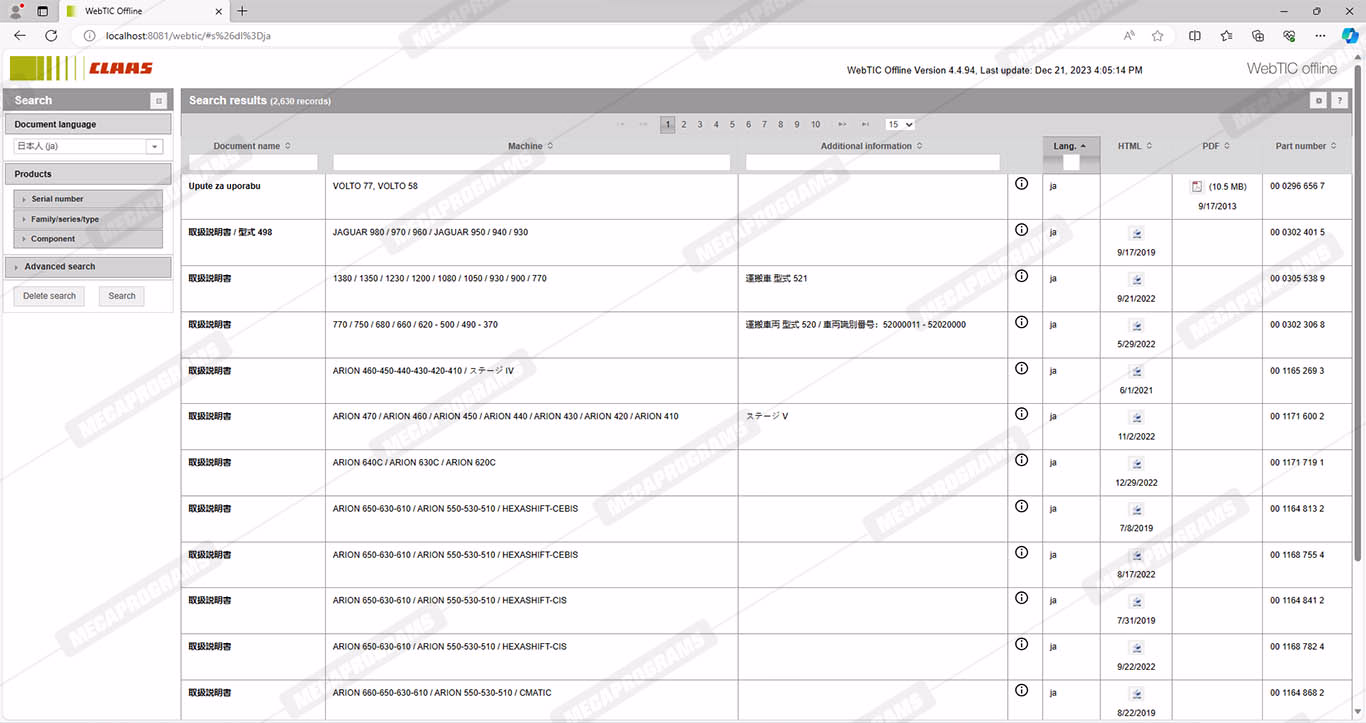View info icon for part 00 0305 538 9
Screen dimensions: 1366x723
click(x=1021, y=276)
